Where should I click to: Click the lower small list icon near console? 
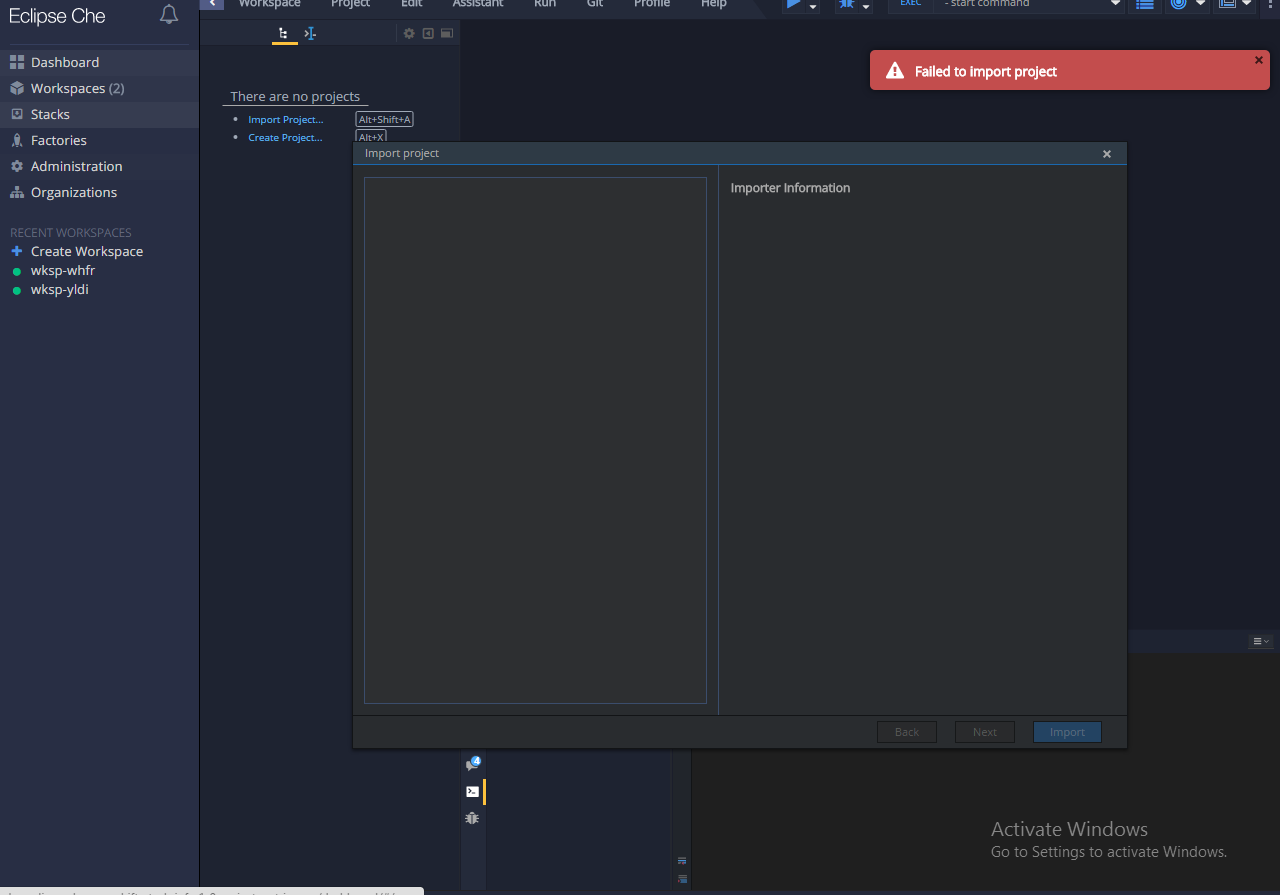coord(682,879)
